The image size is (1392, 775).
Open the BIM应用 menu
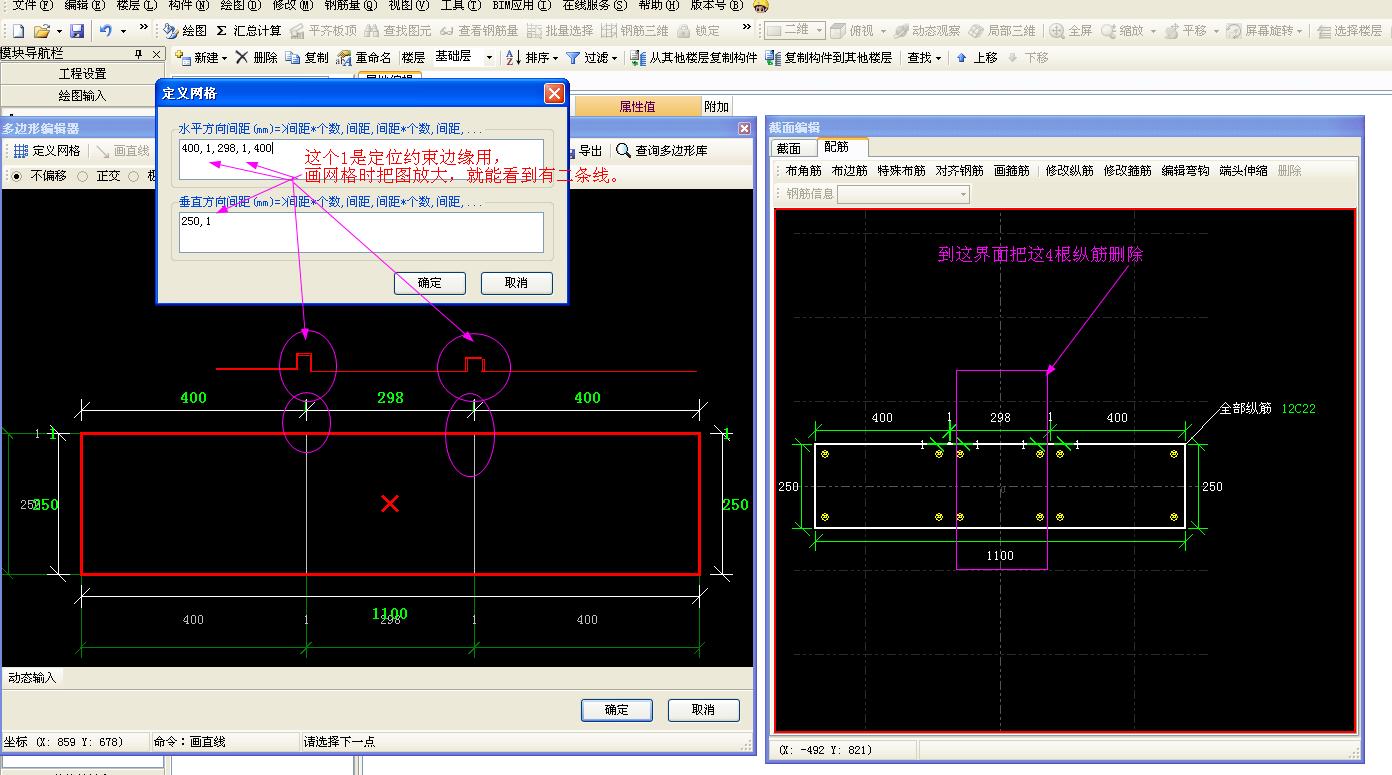pyautogui.click(x=521, y=6)
